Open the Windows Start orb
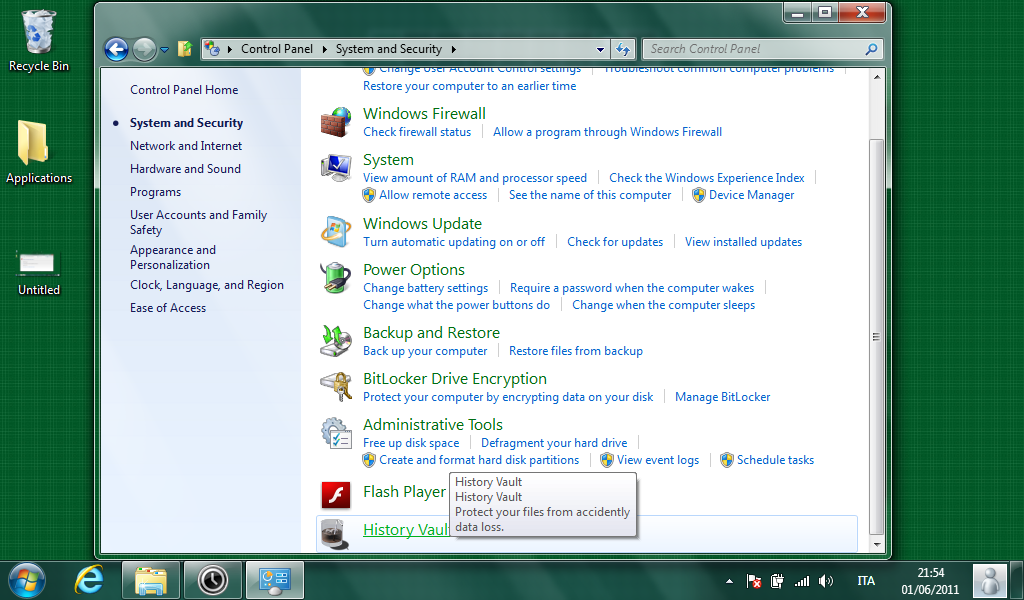This screenshot has width=1024, height=600. (x=27, y=580)
